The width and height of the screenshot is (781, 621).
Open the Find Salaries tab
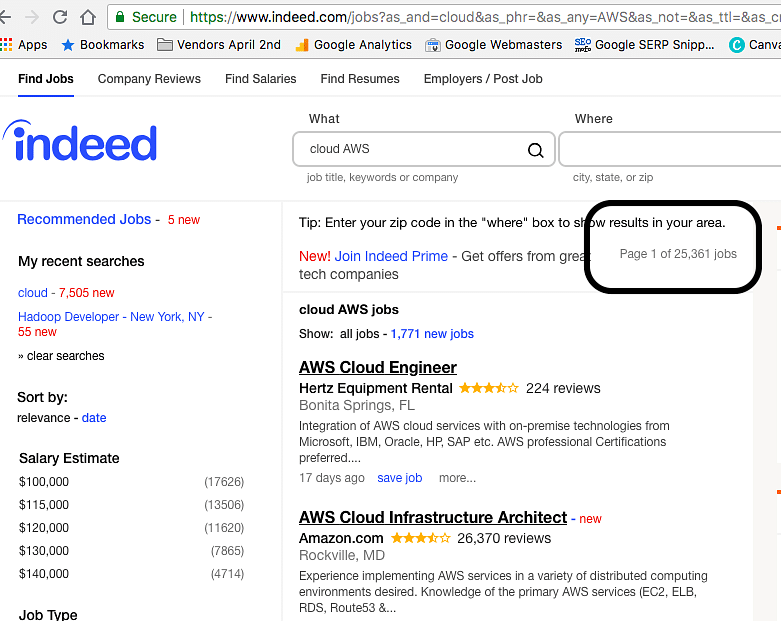click(x=260, y=79)
